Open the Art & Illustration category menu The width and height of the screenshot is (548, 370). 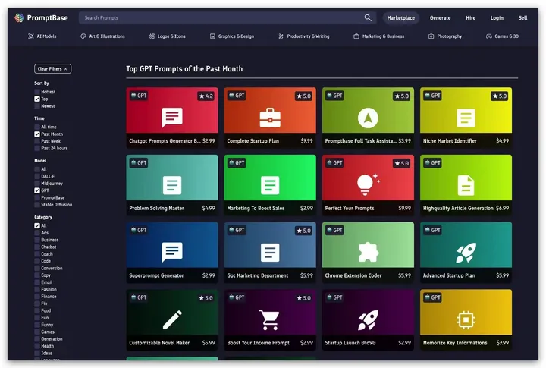pyautogui.click(x=102, y=36)
